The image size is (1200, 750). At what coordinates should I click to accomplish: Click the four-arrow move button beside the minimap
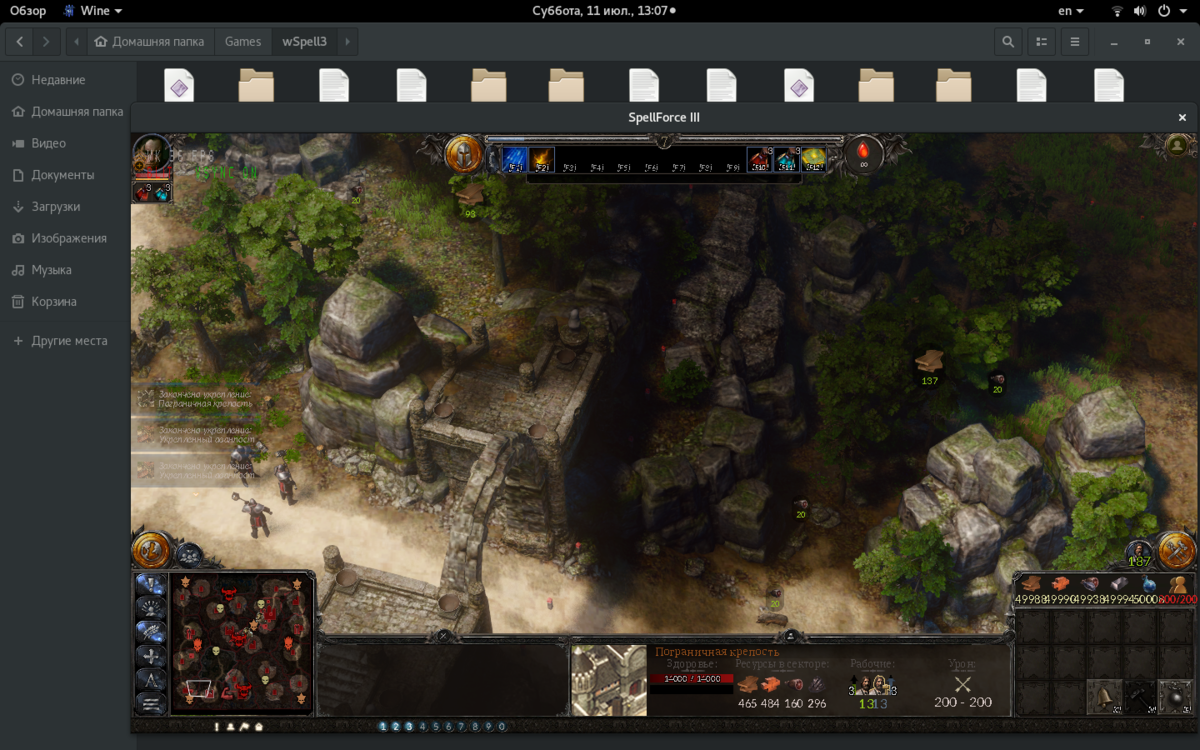pos(151,656)
